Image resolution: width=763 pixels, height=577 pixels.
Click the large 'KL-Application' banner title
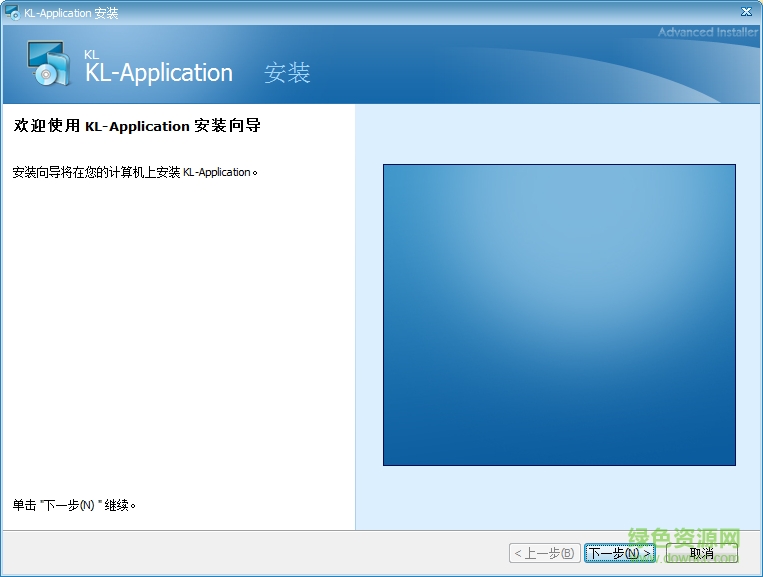[x=159, y=73]
